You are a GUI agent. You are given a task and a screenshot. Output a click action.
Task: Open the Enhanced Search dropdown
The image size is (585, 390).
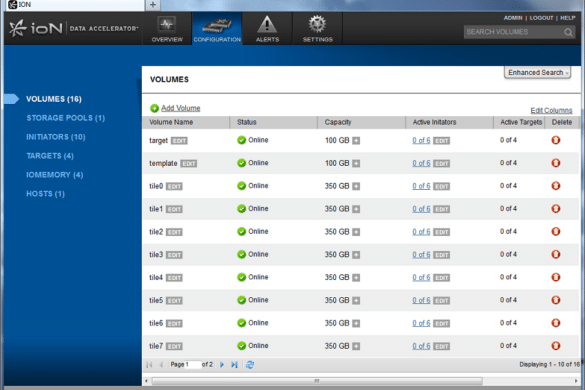537,72
